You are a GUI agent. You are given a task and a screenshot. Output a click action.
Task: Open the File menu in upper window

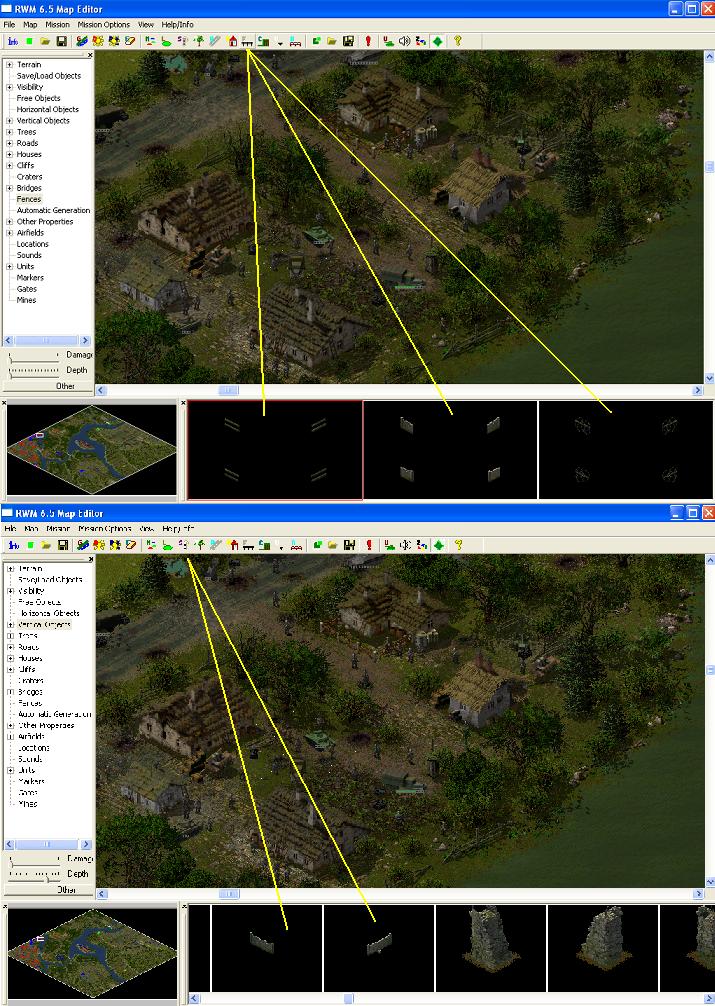click(9, 24)
